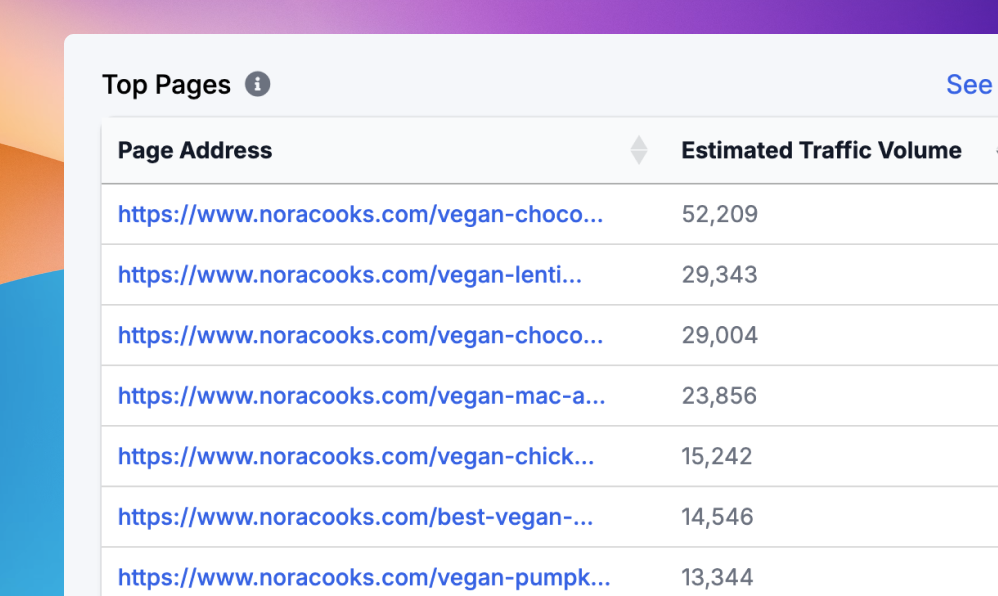
Task: Open the noracooks vegan-chick page link
Action: (355, 457)
